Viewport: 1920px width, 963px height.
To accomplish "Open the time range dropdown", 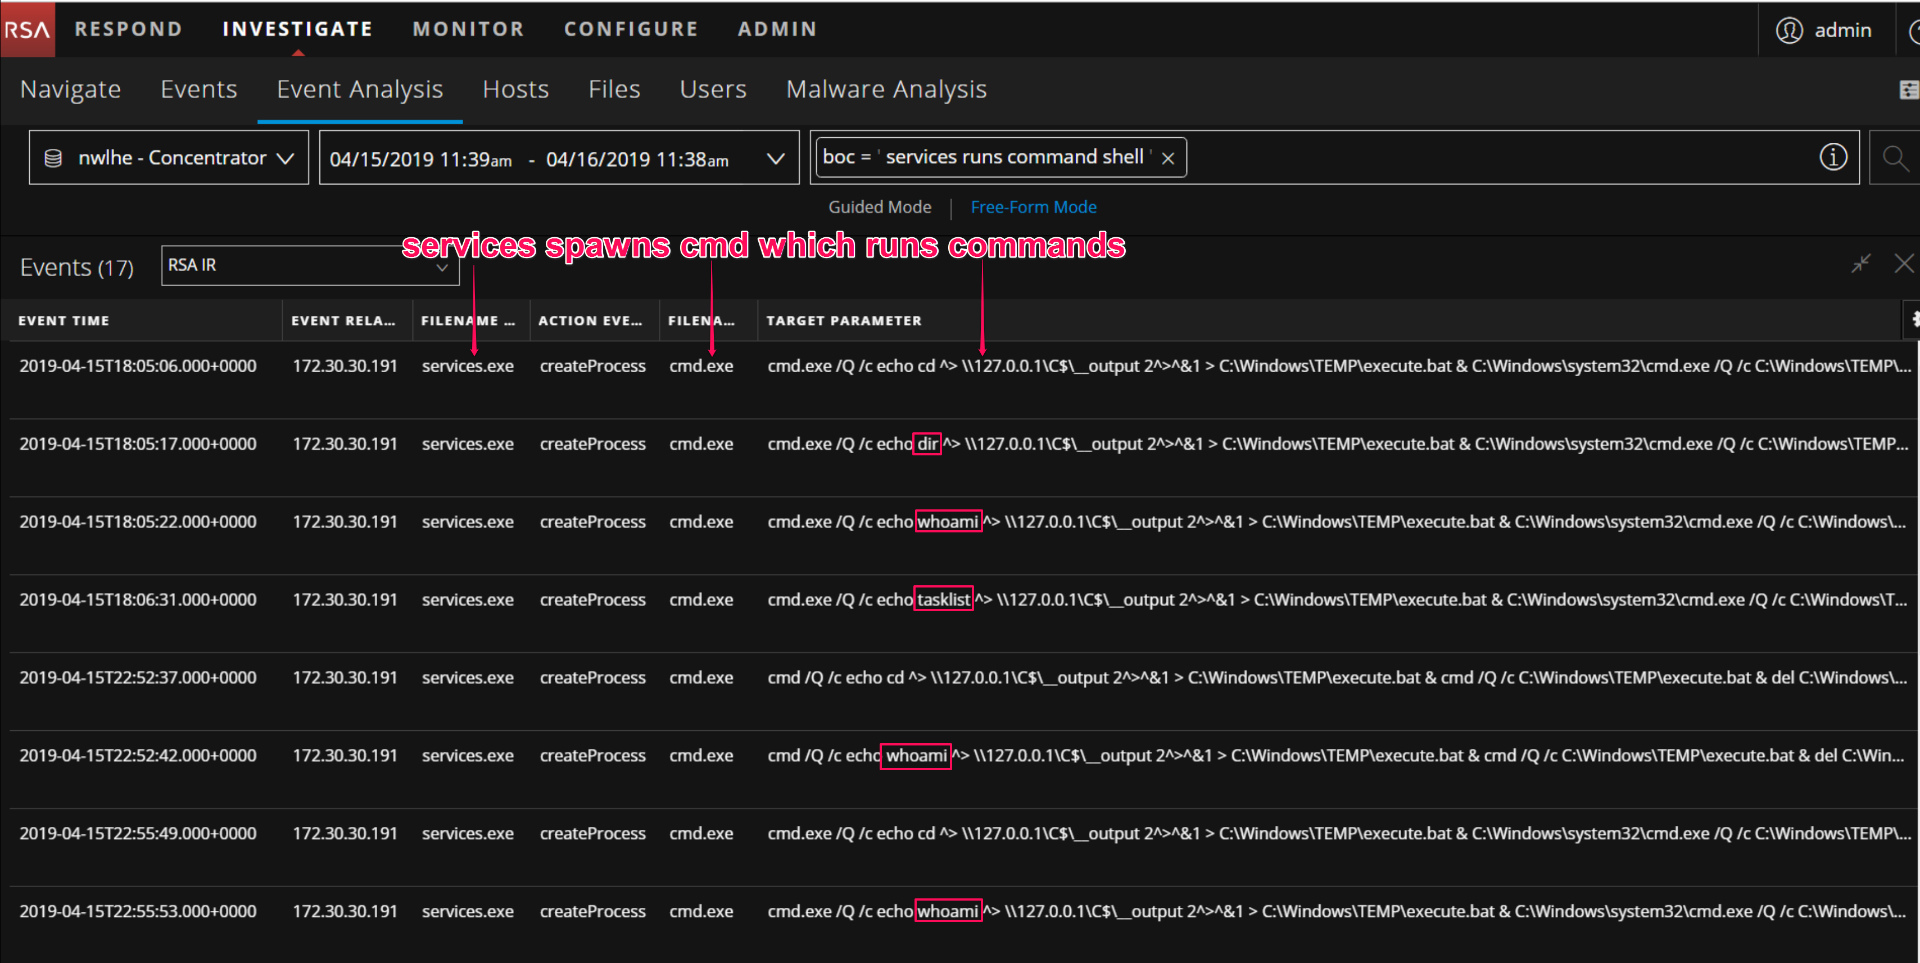I will click(775, 158).
